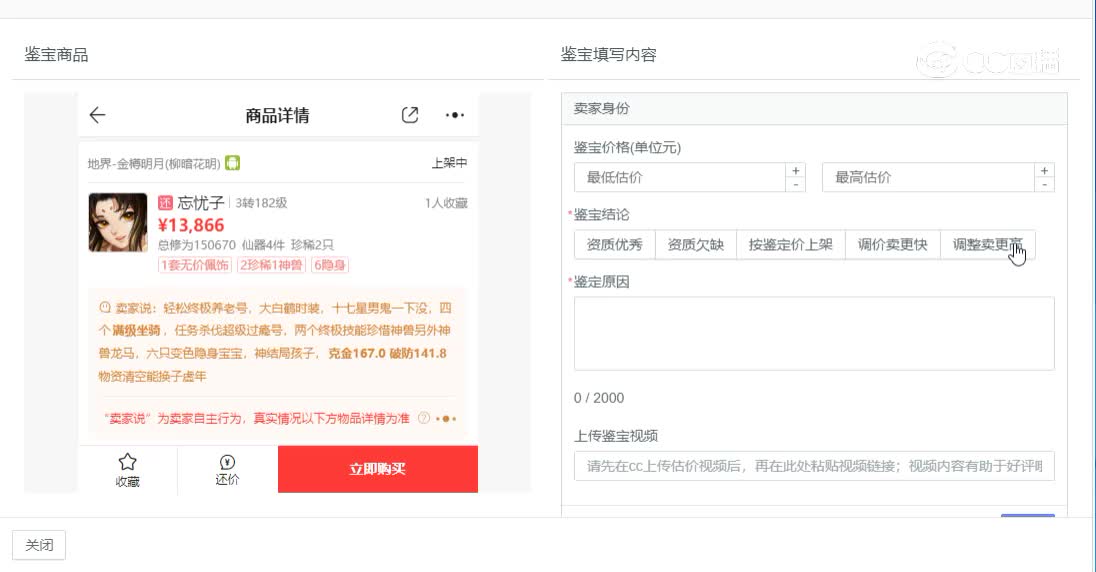
Task: Click the server name 地界-金樽明月(柳暗花明)
Action: click(154, 164)
